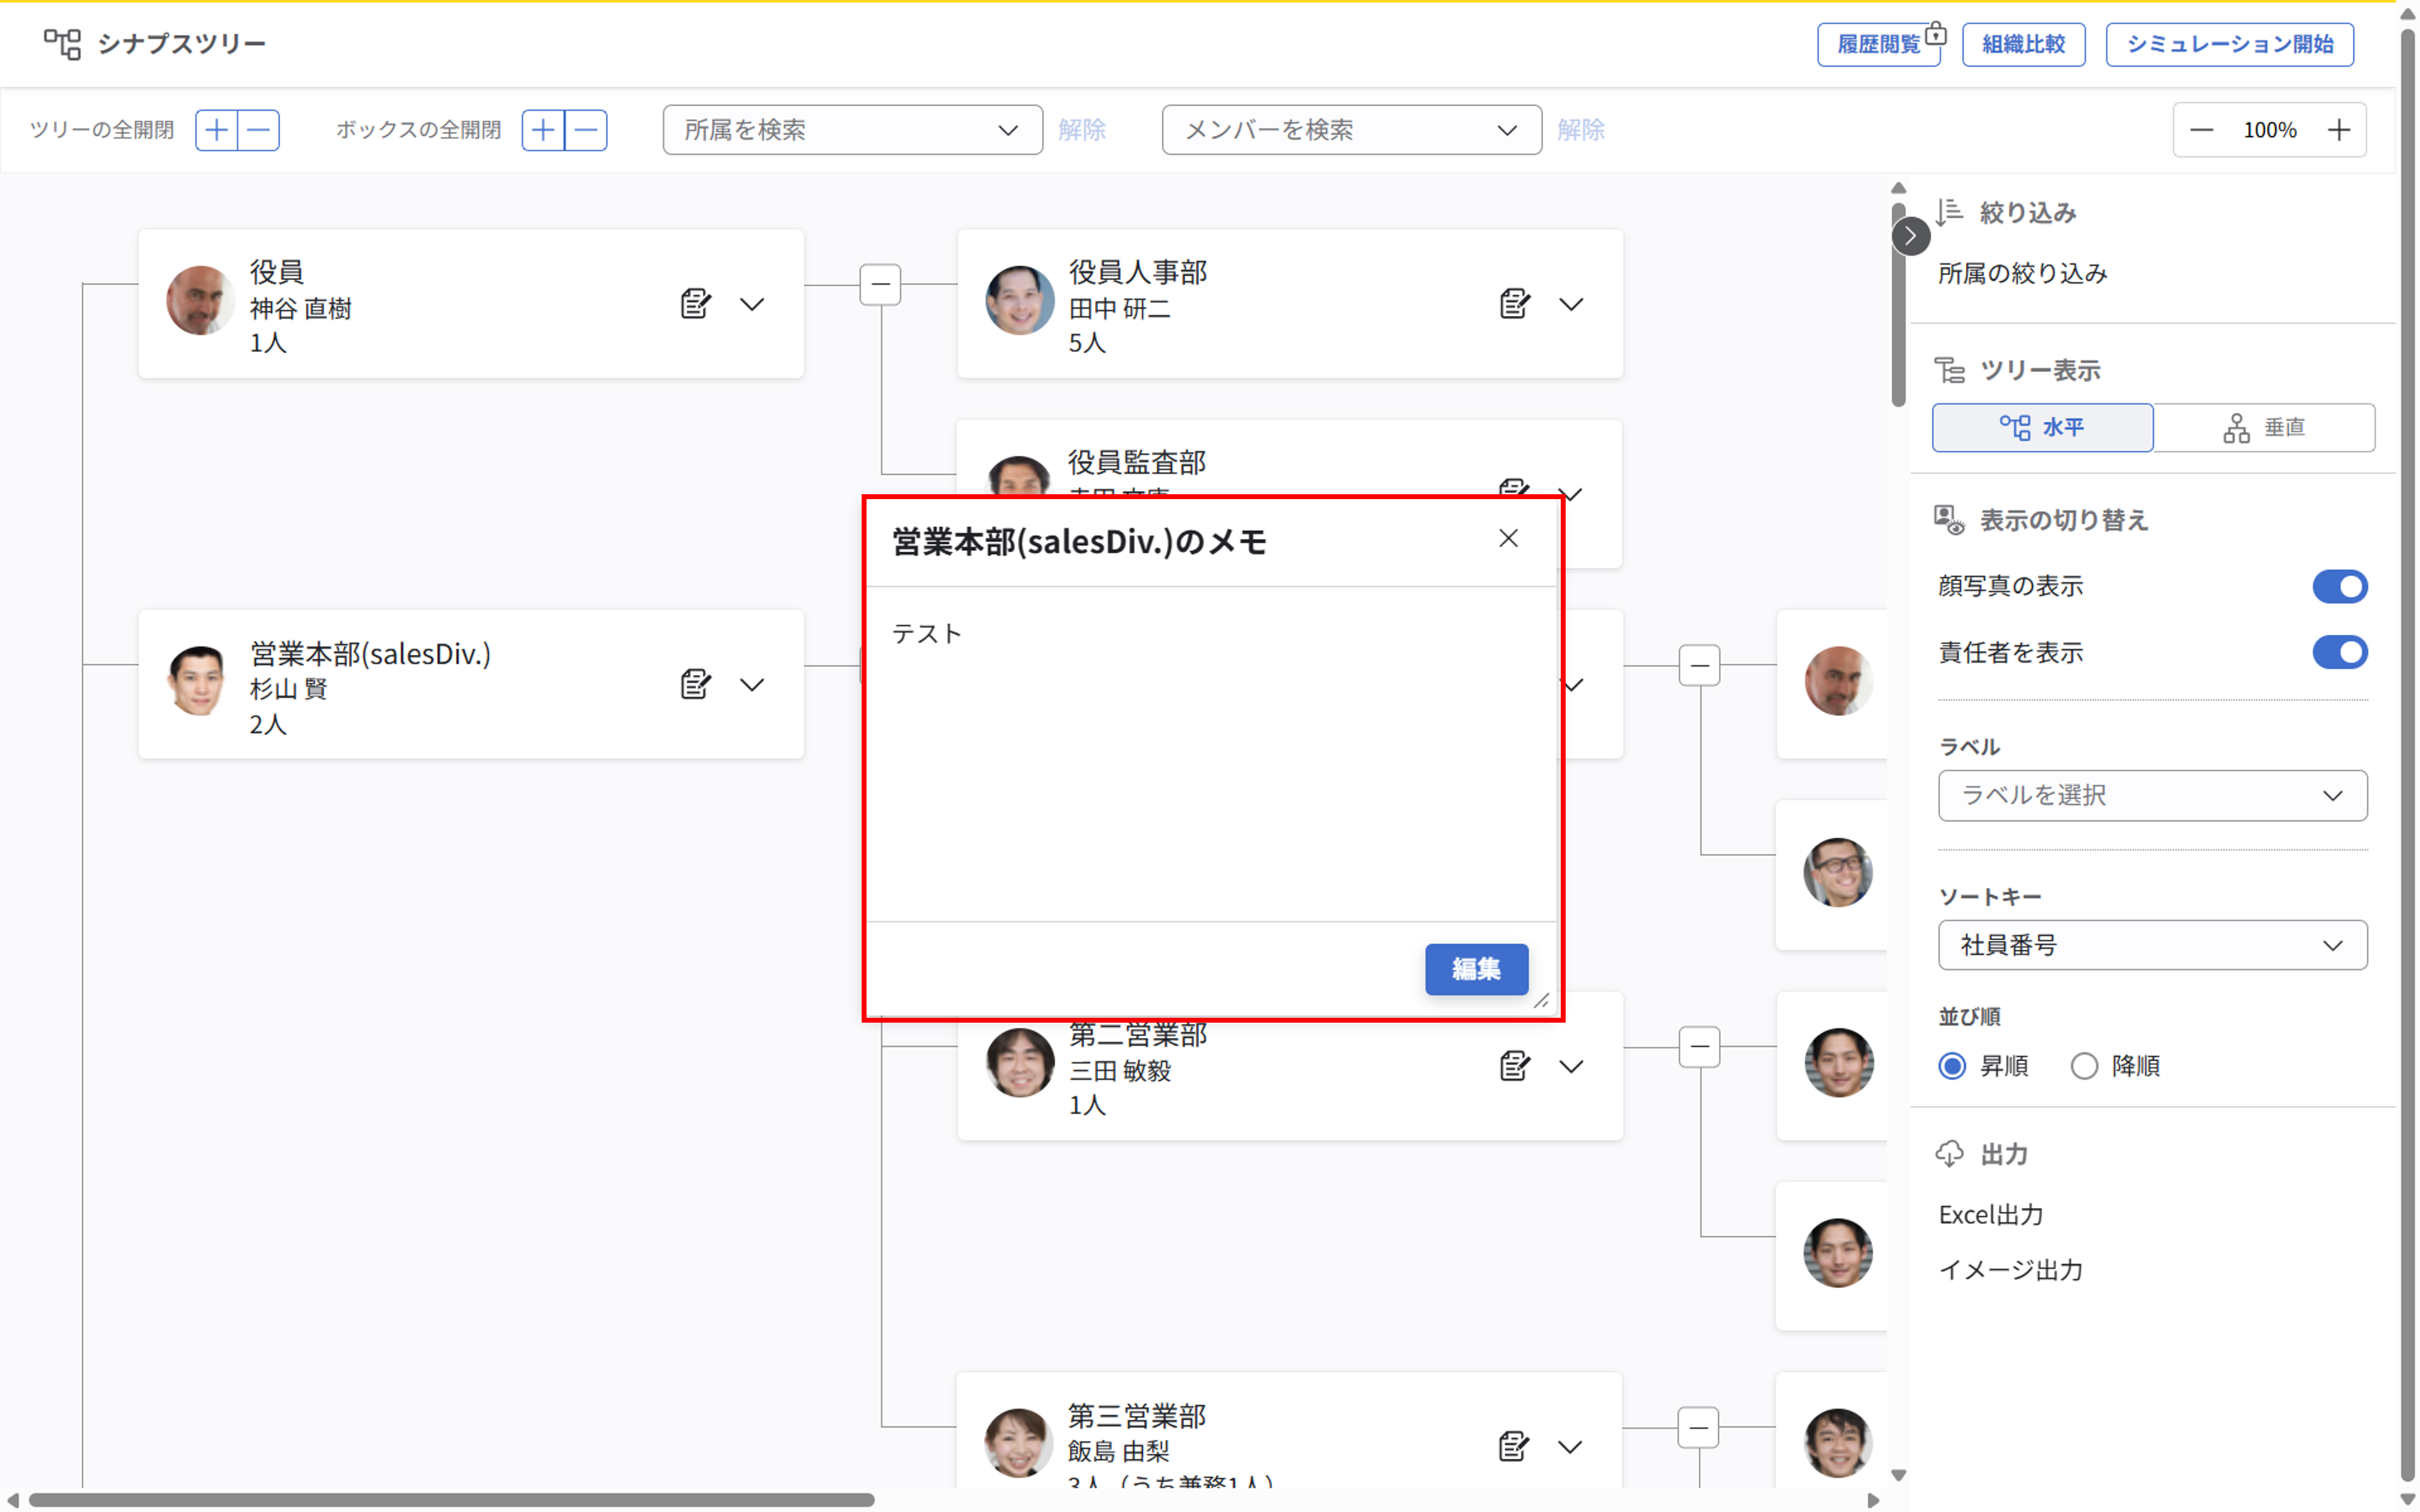2420x1512 pixels.
Task: Click the side panel vertical scrollbar
Action: click(1898, 304)
